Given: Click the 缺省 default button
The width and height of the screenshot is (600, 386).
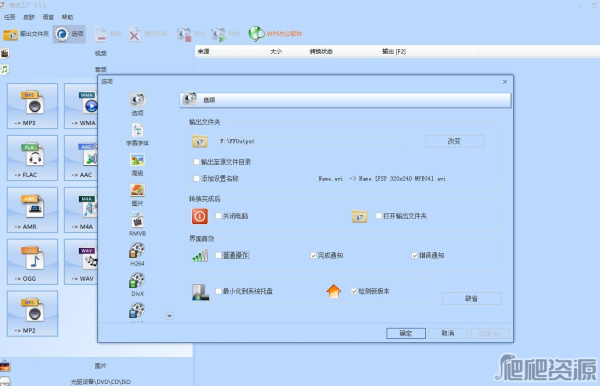Looking at the screenshot, I should pos(471,298).
